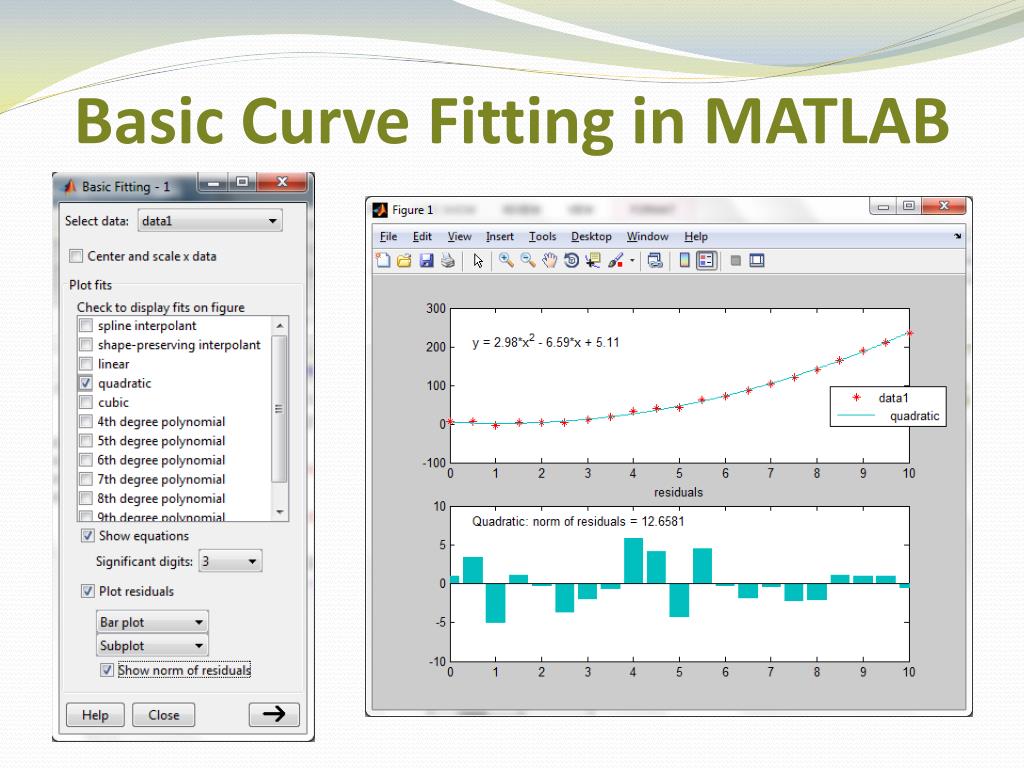Image resolution: width=1024 pixels, height=768 pixels.
Task: Click the quadratic equation text on plot
Action: (x=545, y=341)
